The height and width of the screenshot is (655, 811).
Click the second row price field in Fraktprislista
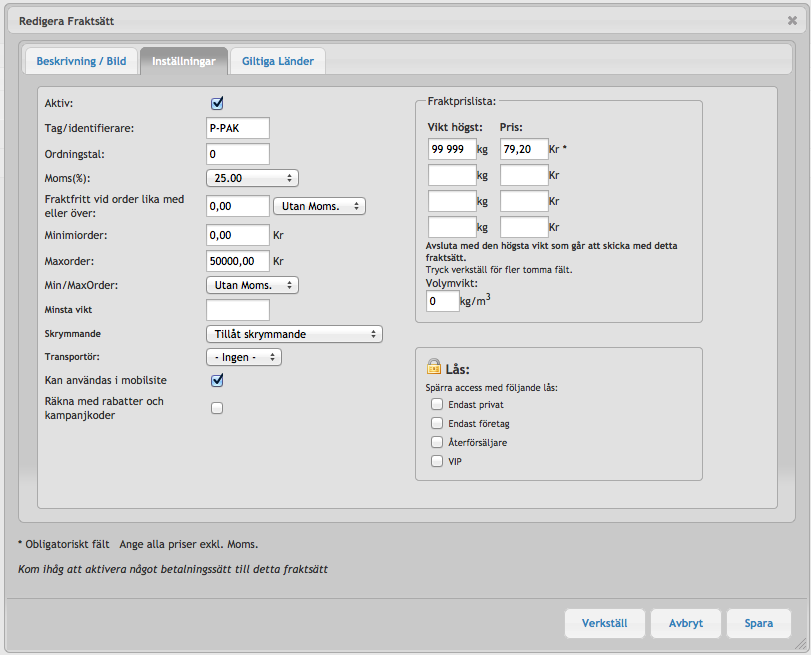point(524,175)
